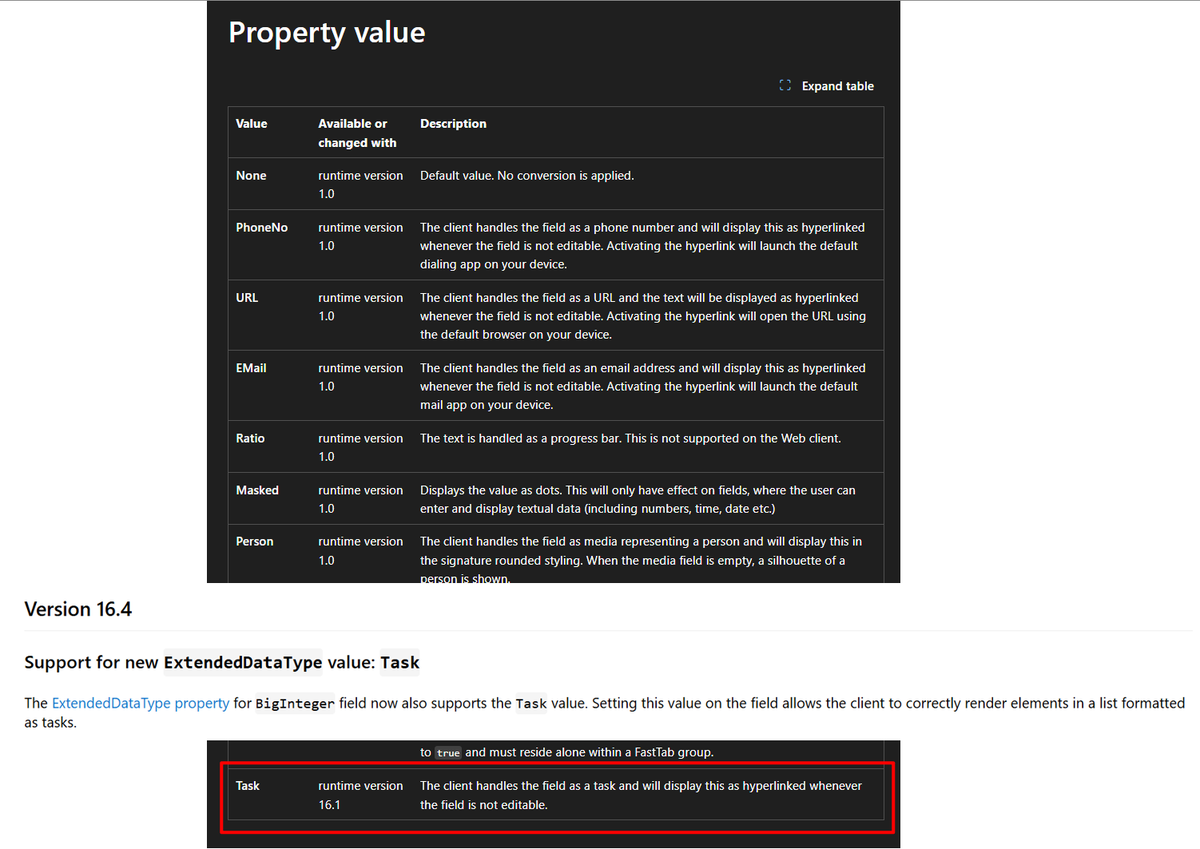Viewport: 1200px width, 849px height.
Task: Select the EMail value cell
Action: [x=251, y=368]
